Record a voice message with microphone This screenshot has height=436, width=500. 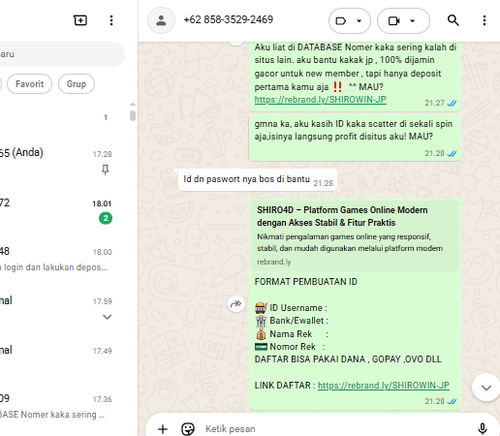tap(482, 429)
